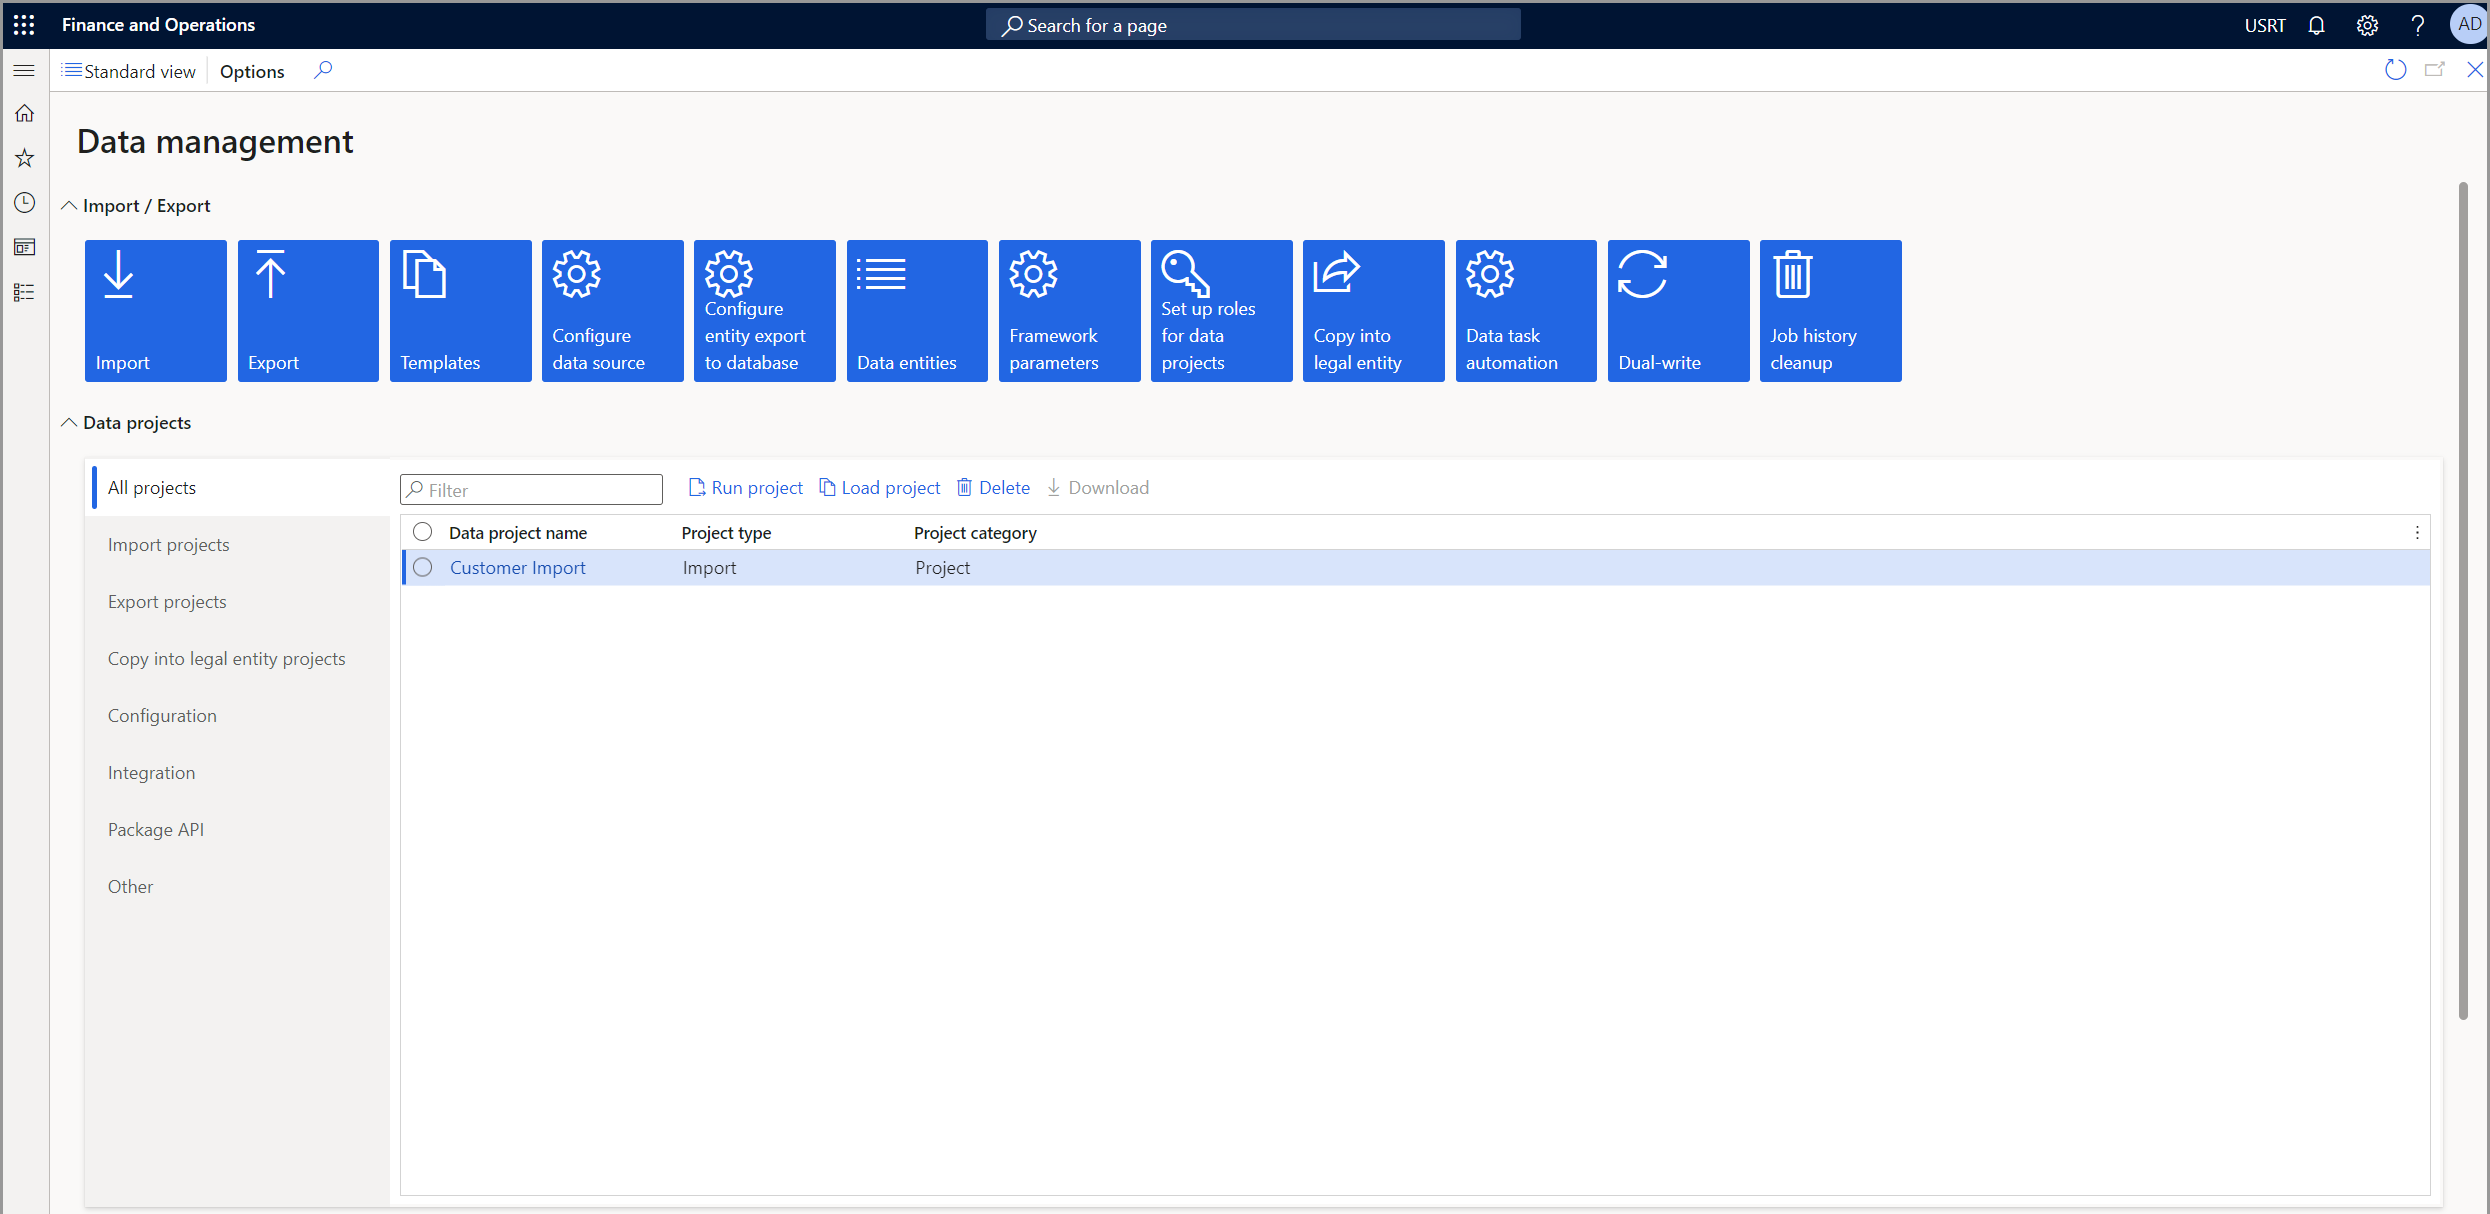
Task: Open the Templates tile
Action: click(460, 310)
